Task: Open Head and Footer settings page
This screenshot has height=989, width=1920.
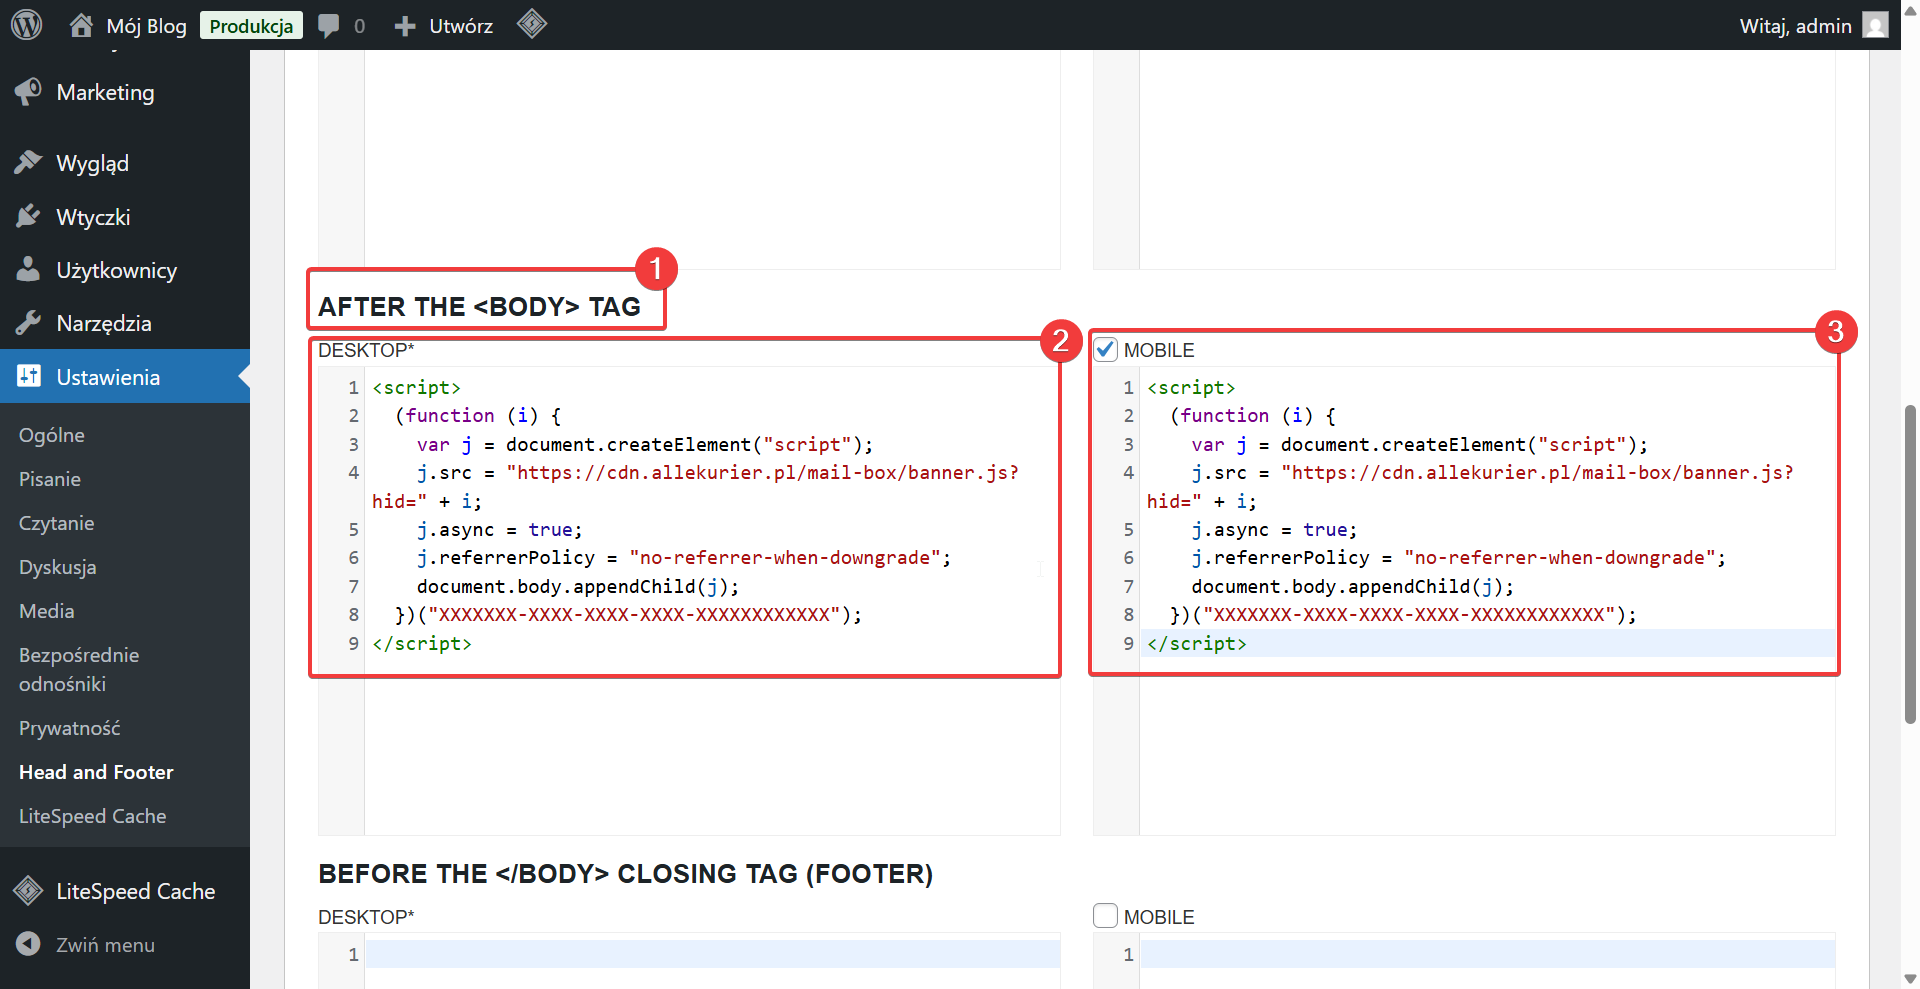Action: pyautogui.click(x=96, y=772)
